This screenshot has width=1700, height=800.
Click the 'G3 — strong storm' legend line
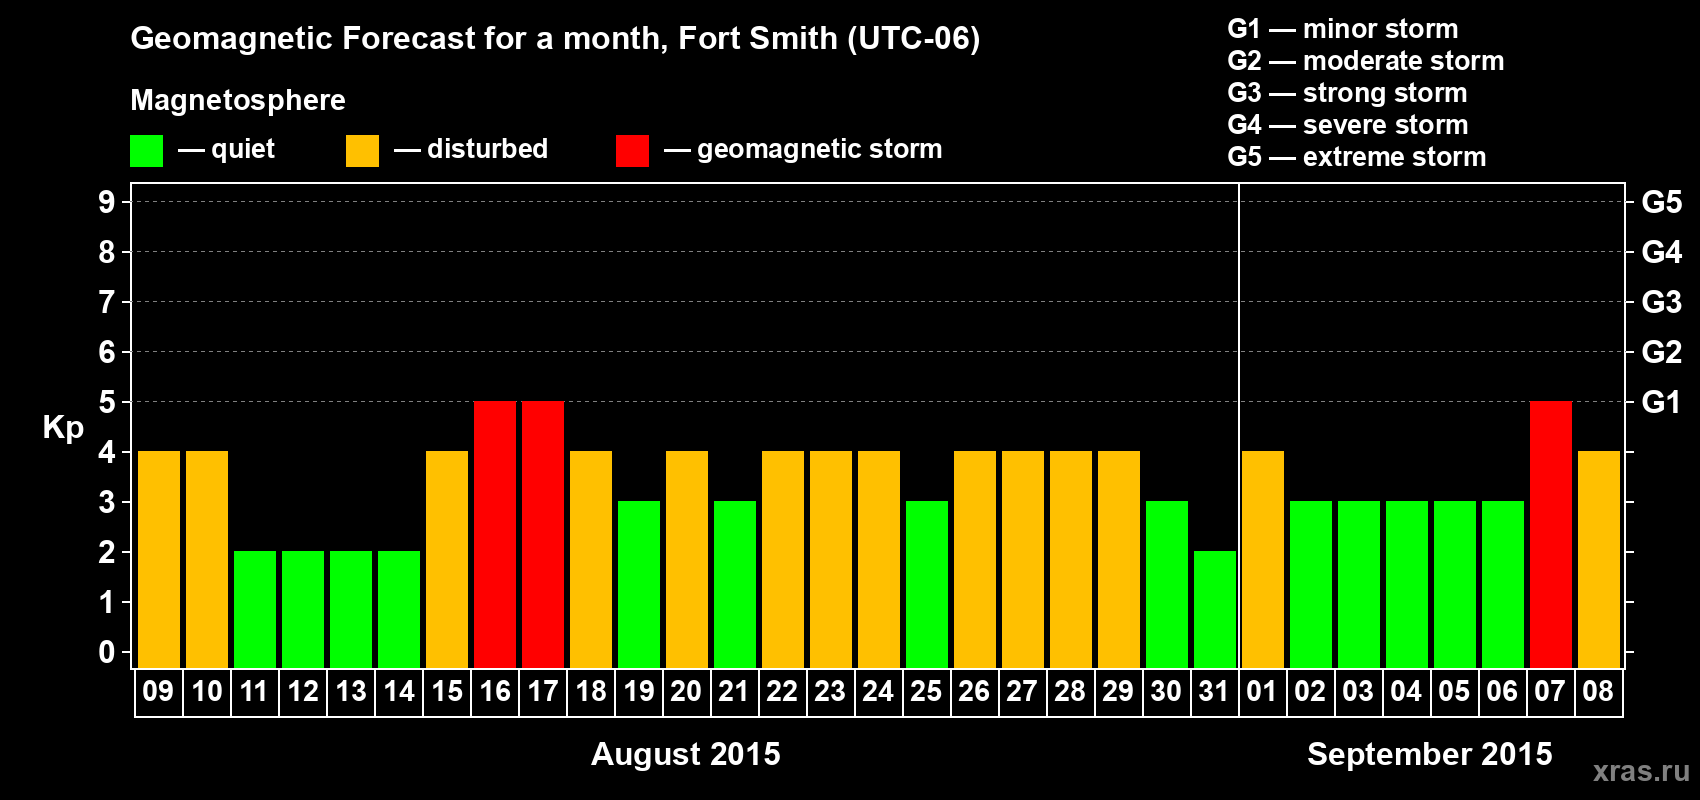[x=1347, y=93]
